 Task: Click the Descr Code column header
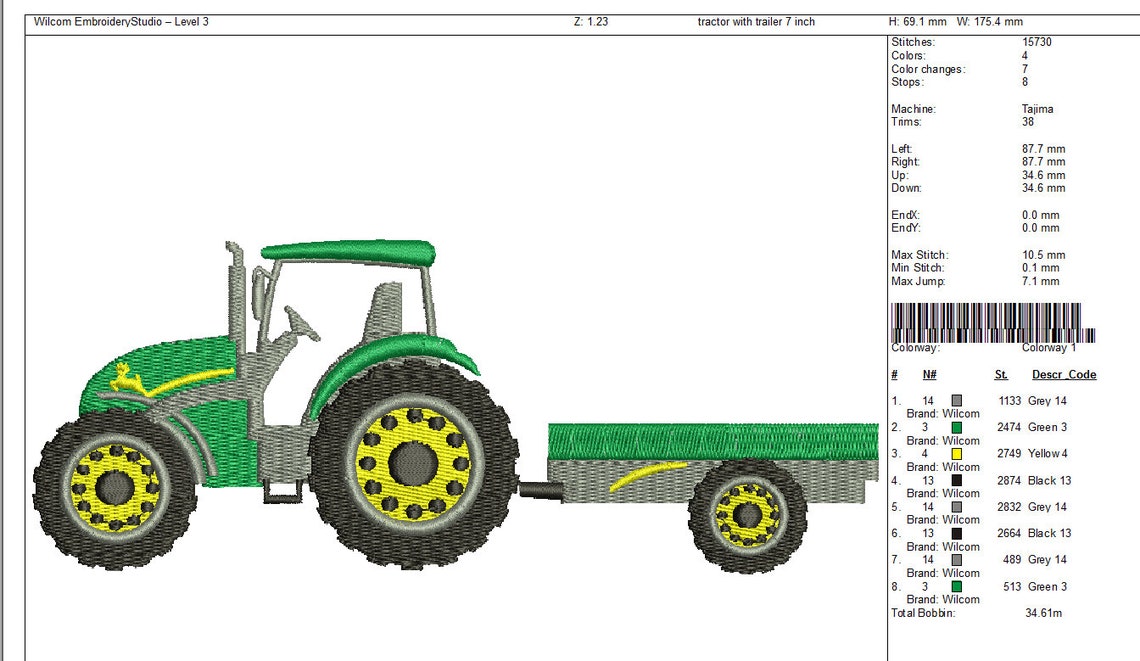(x=1063, y=374)
